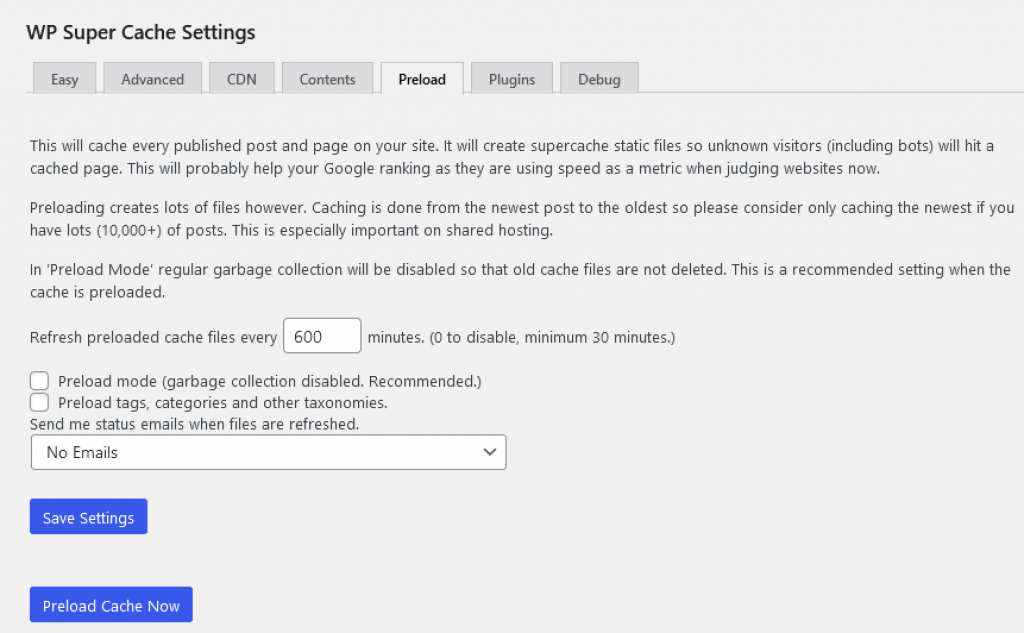Open the No Emails dropdown
1024x633 pixels.
268,452
